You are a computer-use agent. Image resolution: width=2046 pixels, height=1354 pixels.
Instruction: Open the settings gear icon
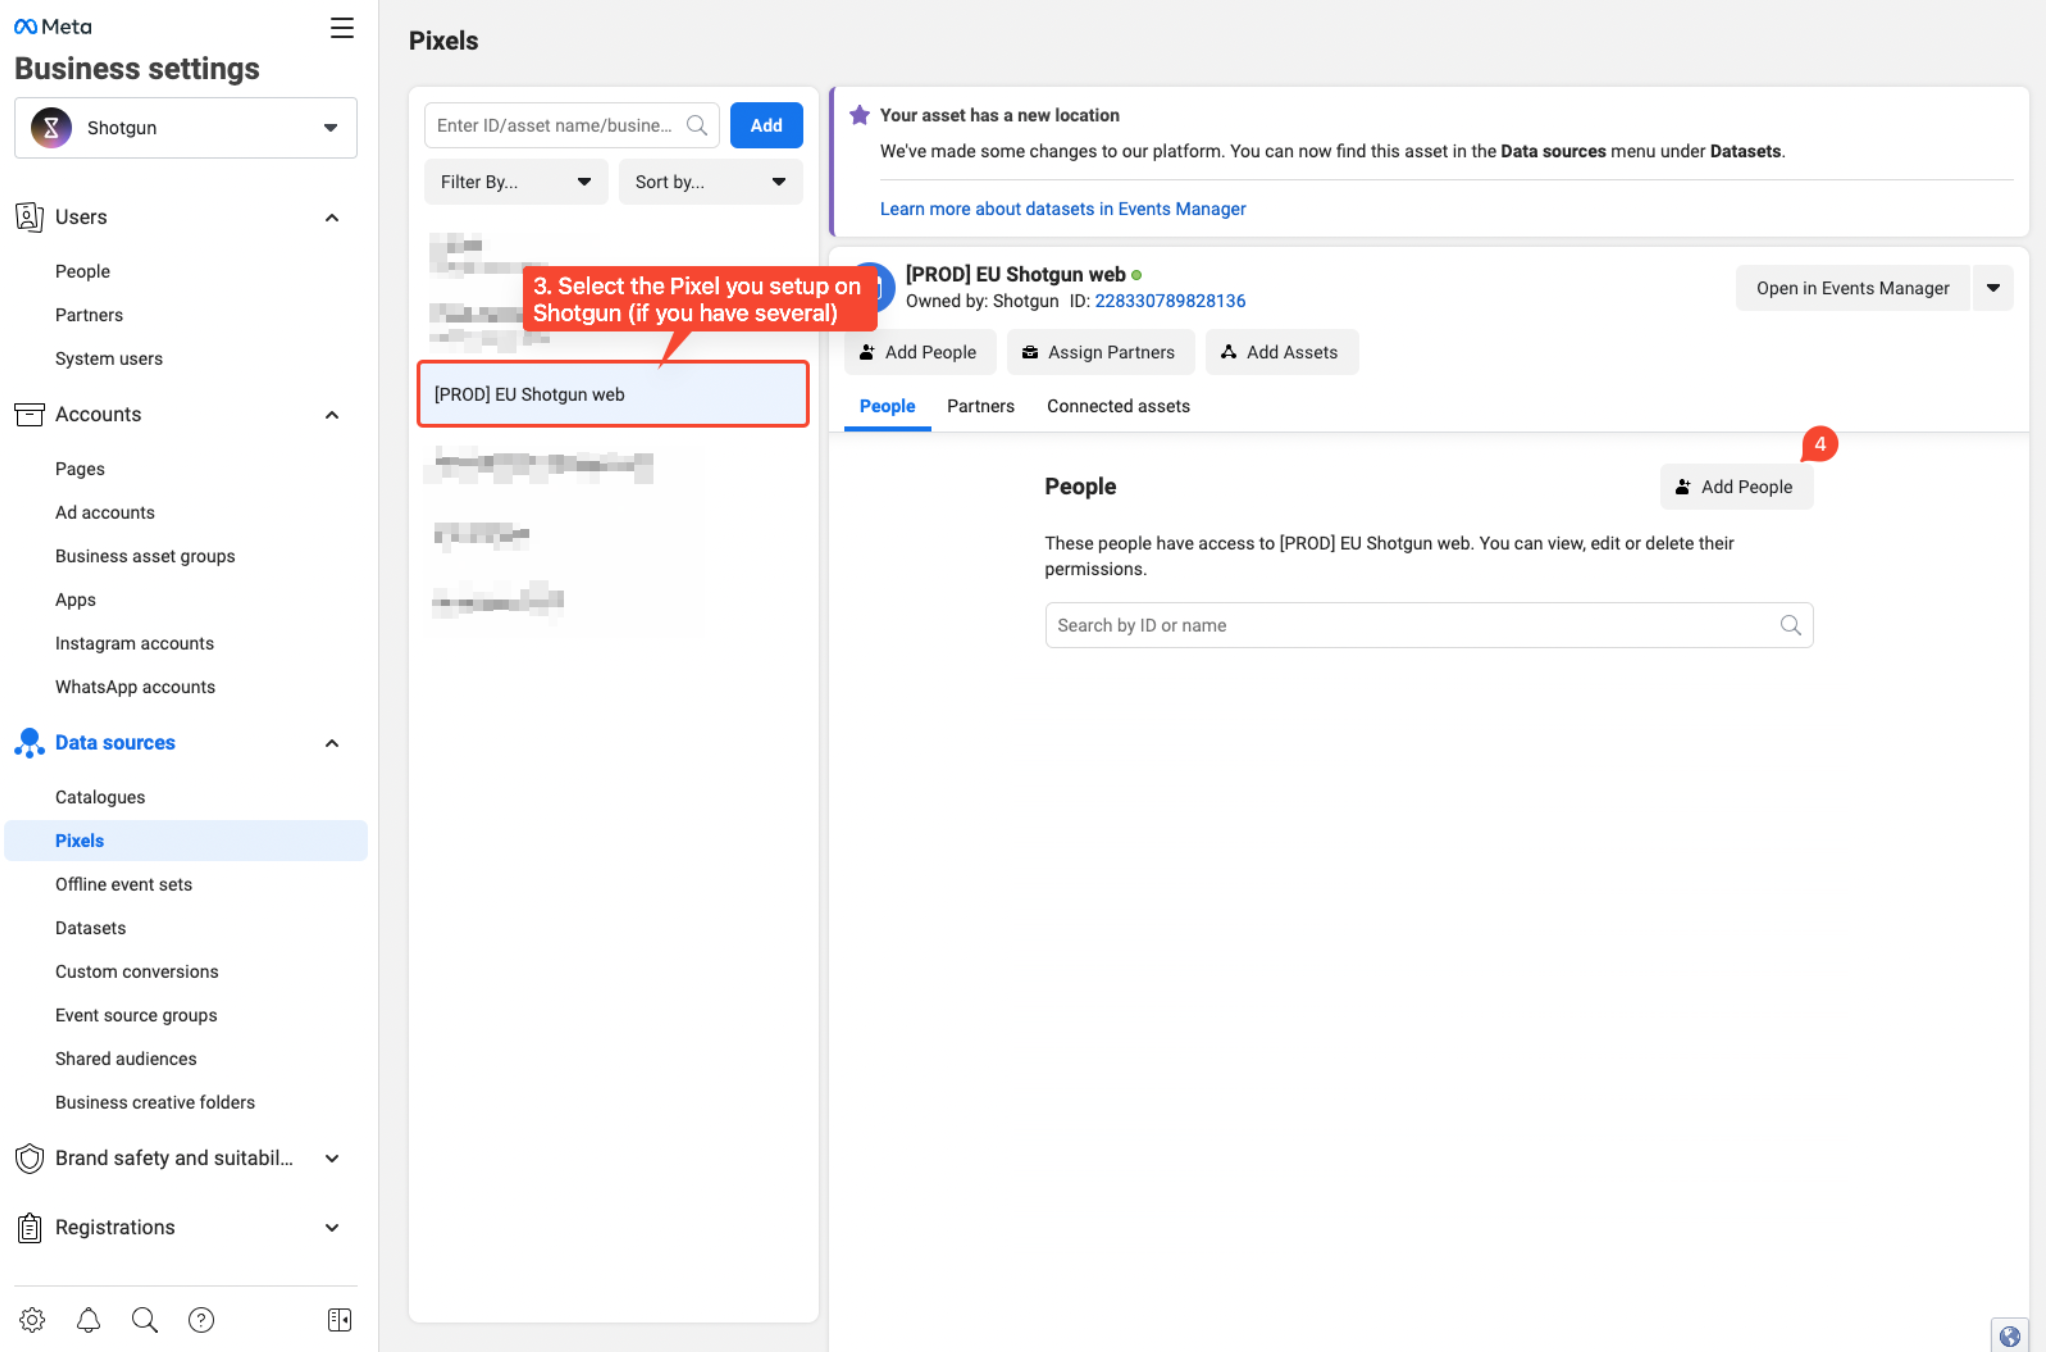32,1320
